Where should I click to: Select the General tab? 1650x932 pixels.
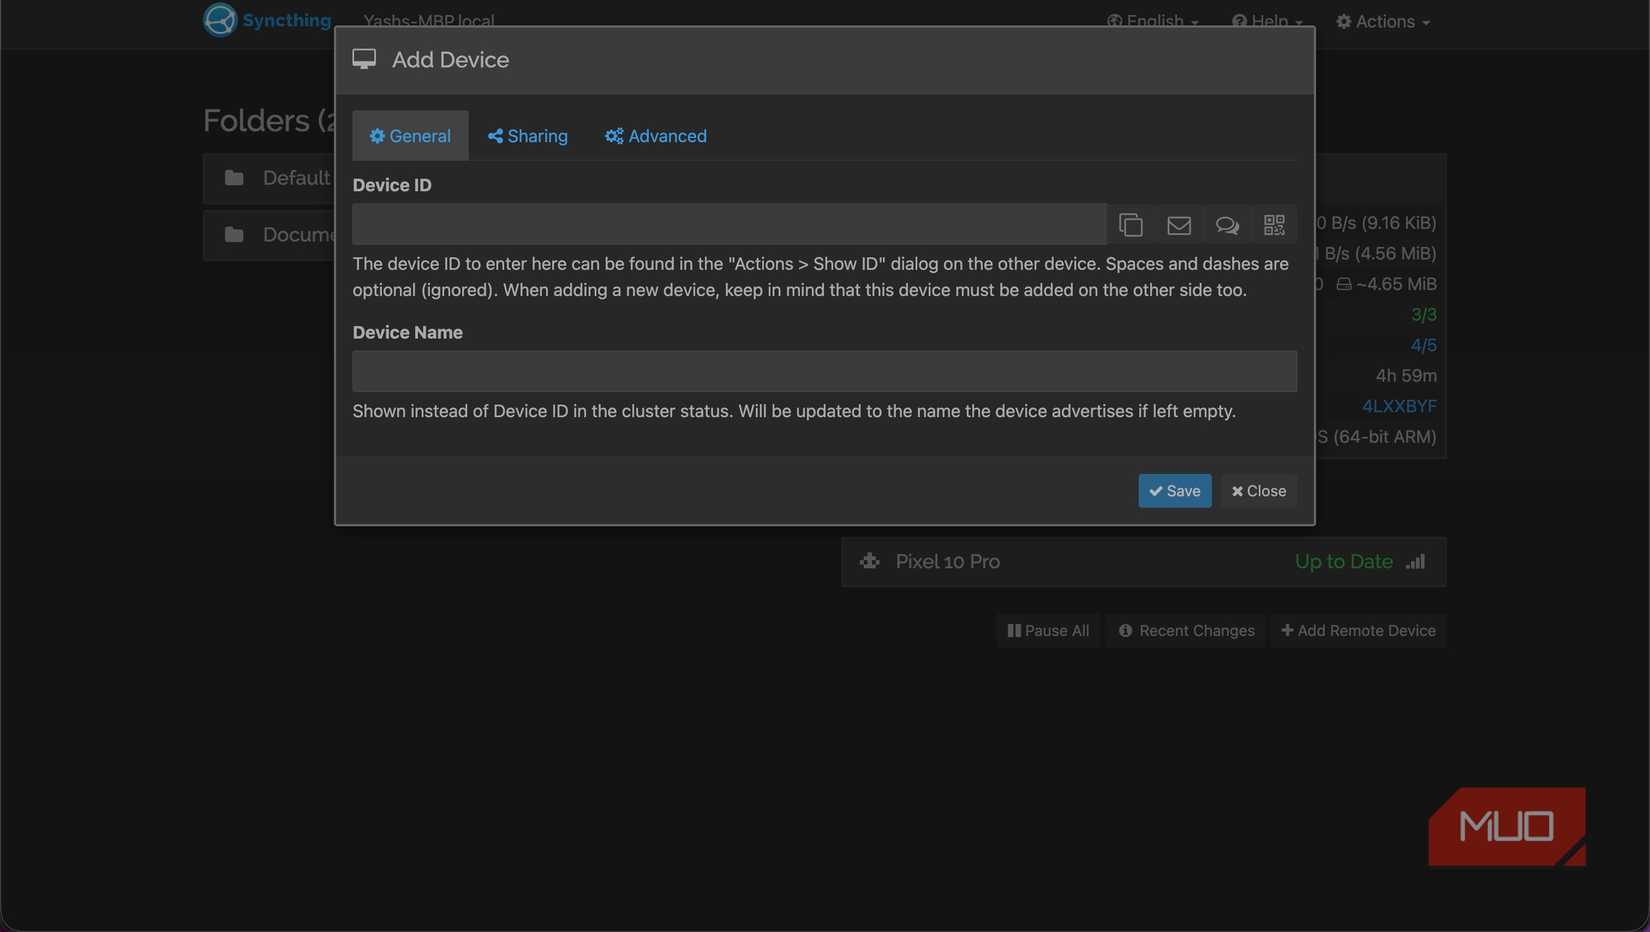[x=410, y=136]
